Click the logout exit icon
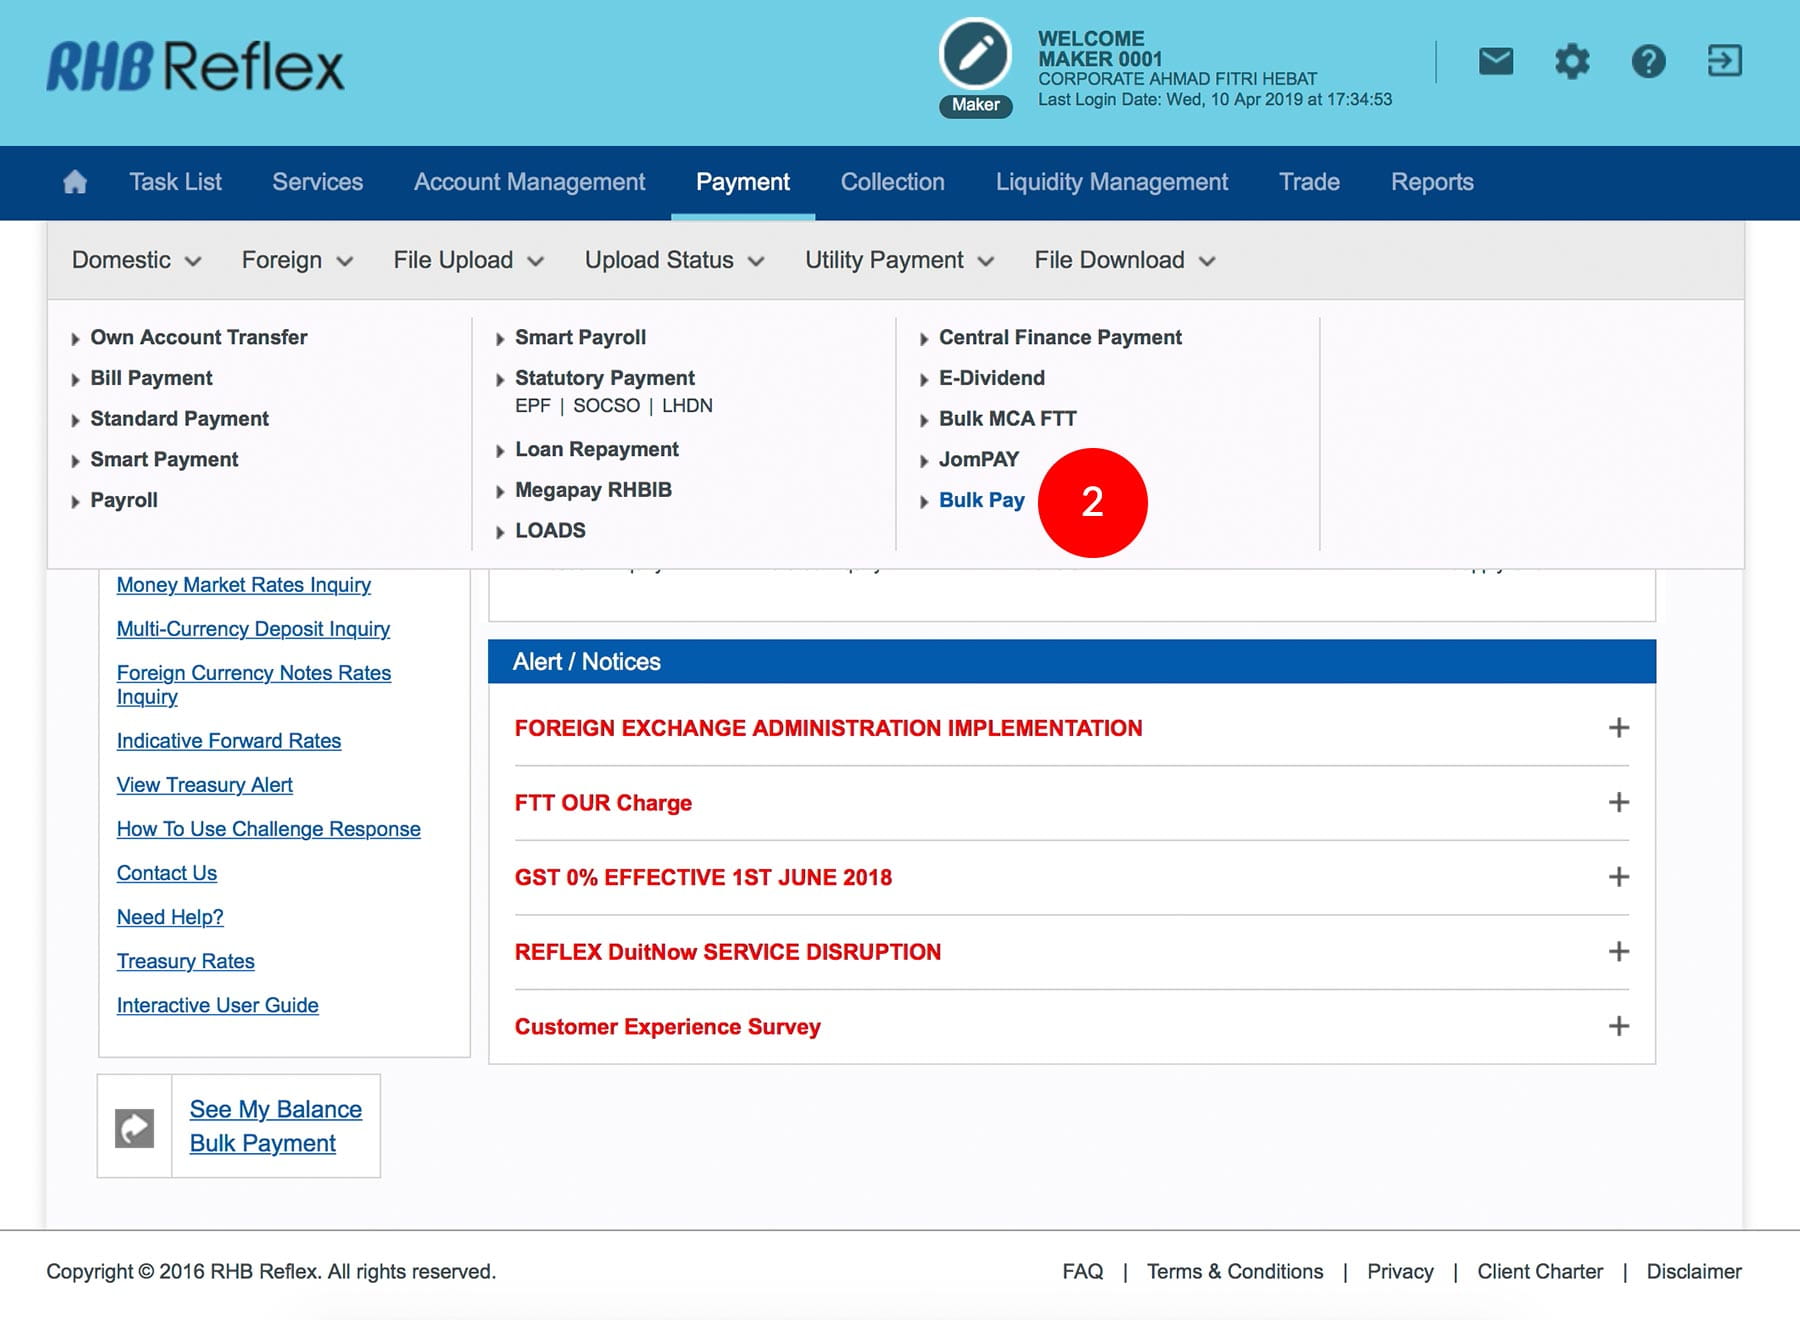1800x1320 pixels. pos(1724,62)
